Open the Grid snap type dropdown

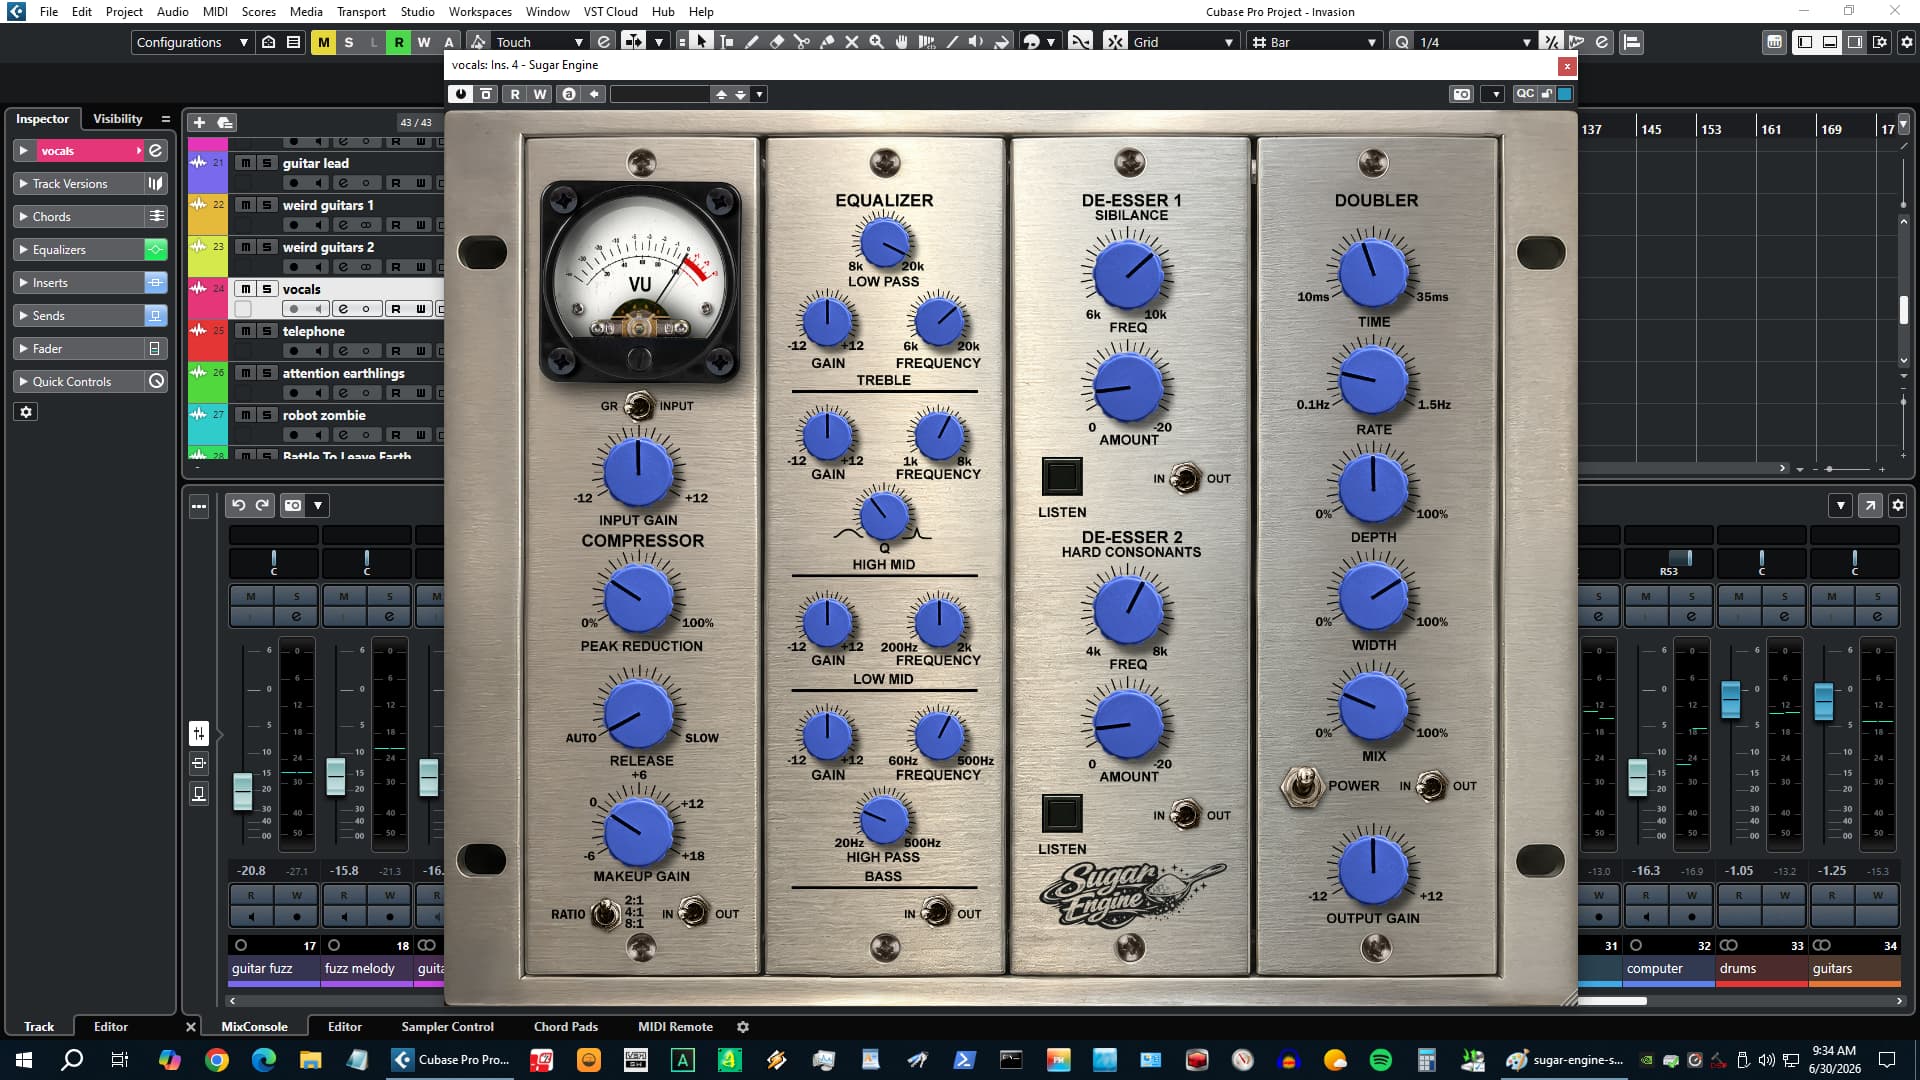(1184, 42)
